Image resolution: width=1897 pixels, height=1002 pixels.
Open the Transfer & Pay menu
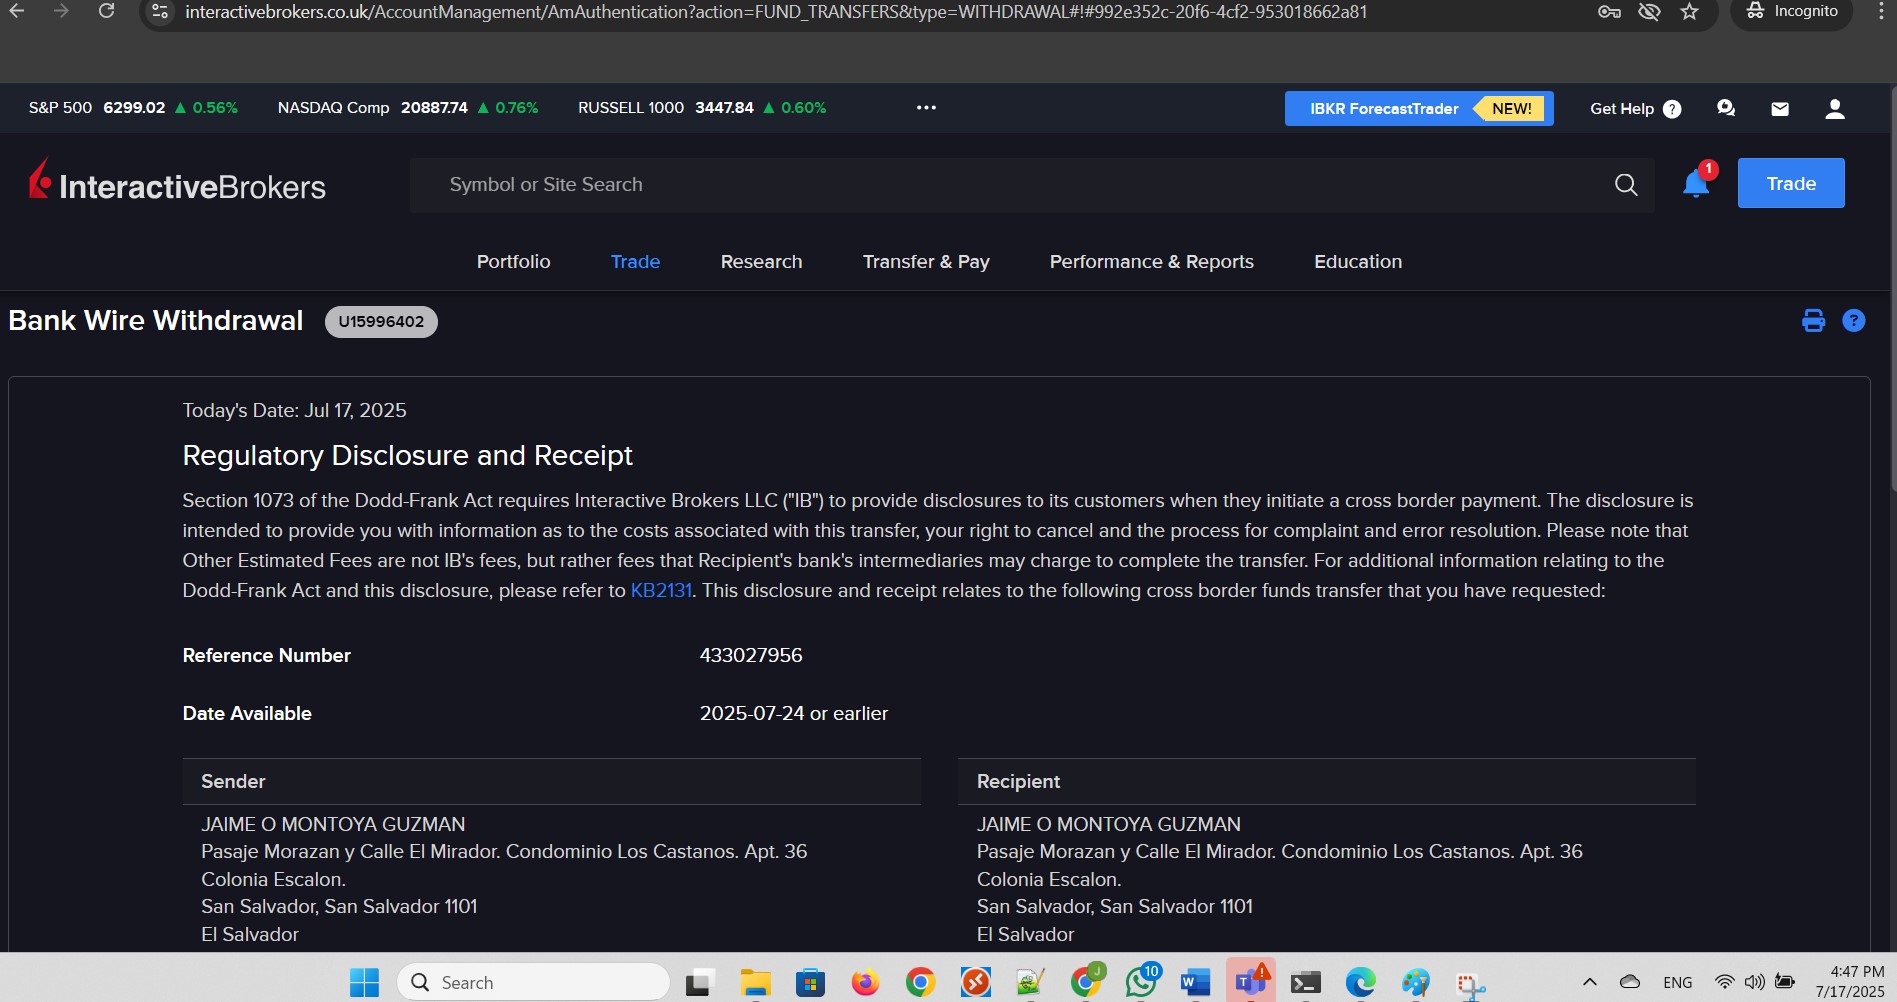pyautogui.click(x=926, y=262)
